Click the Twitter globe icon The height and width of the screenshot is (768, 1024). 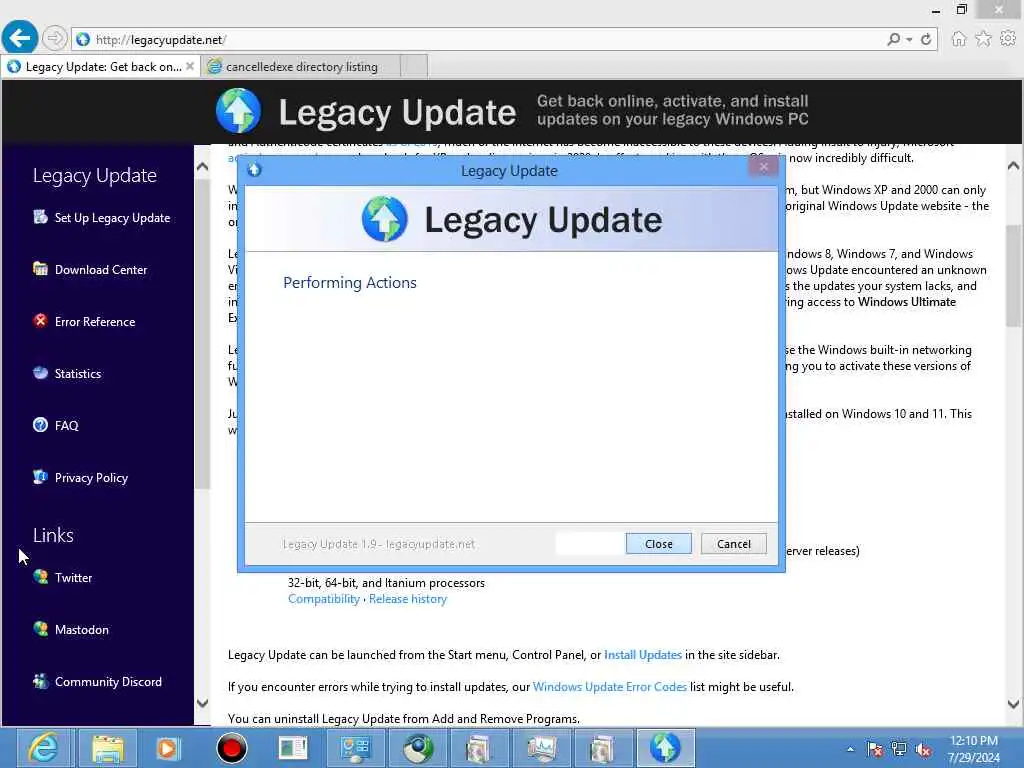pos(40,577)
